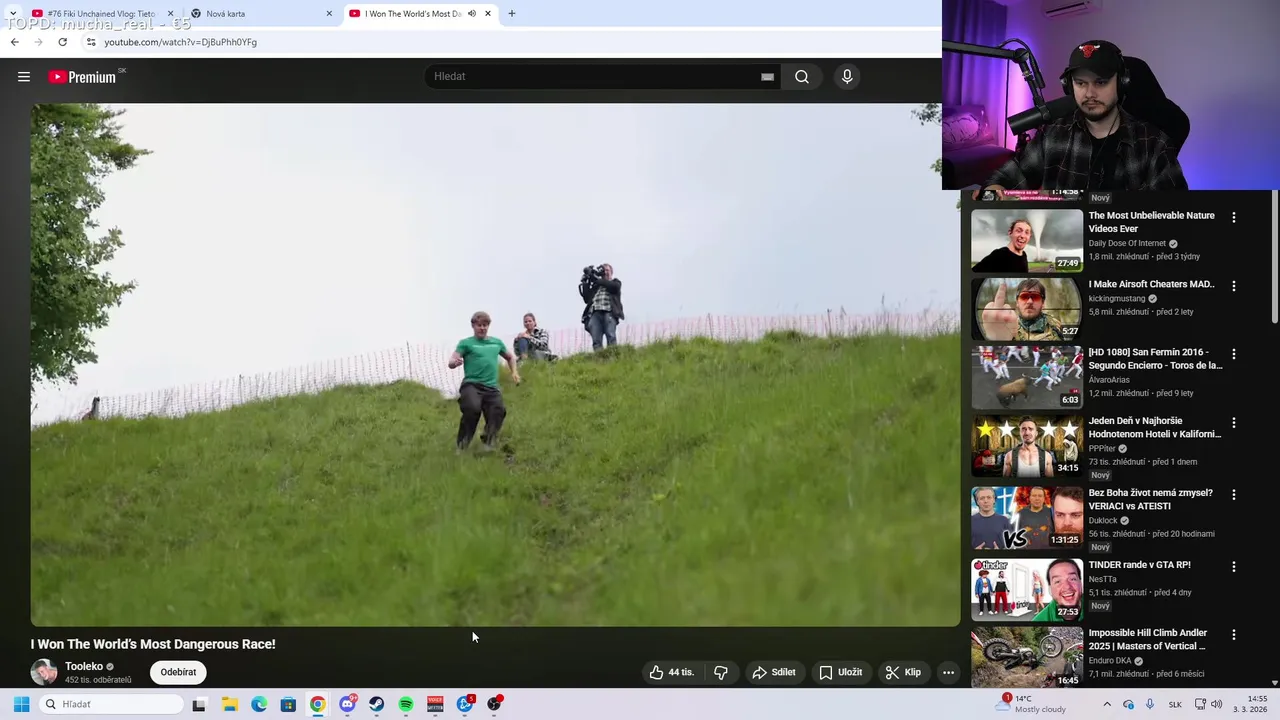Viewport: 1280px width, 720px height.
Task: Focus the Windows taskbar Hledat search
Action: (x=112, y=704)
